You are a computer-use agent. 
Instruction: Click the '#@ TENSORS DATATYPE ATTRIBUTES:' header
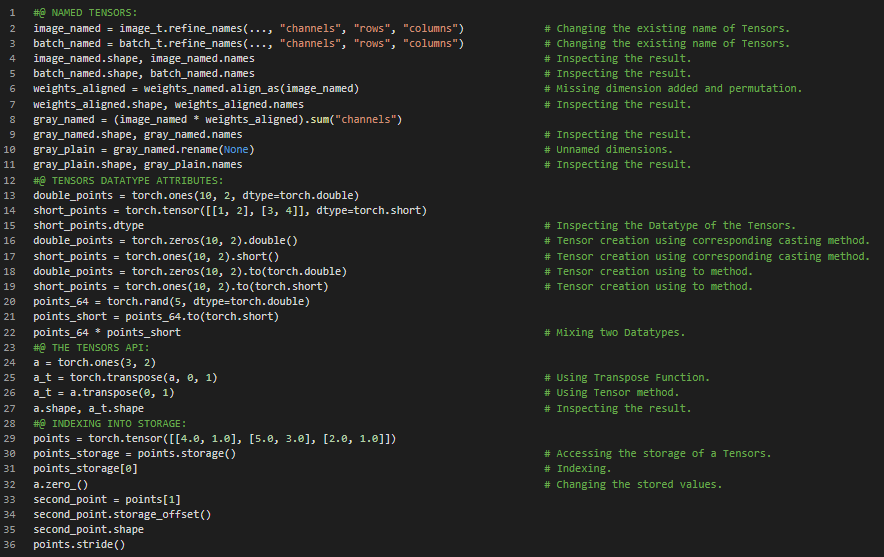128,180
